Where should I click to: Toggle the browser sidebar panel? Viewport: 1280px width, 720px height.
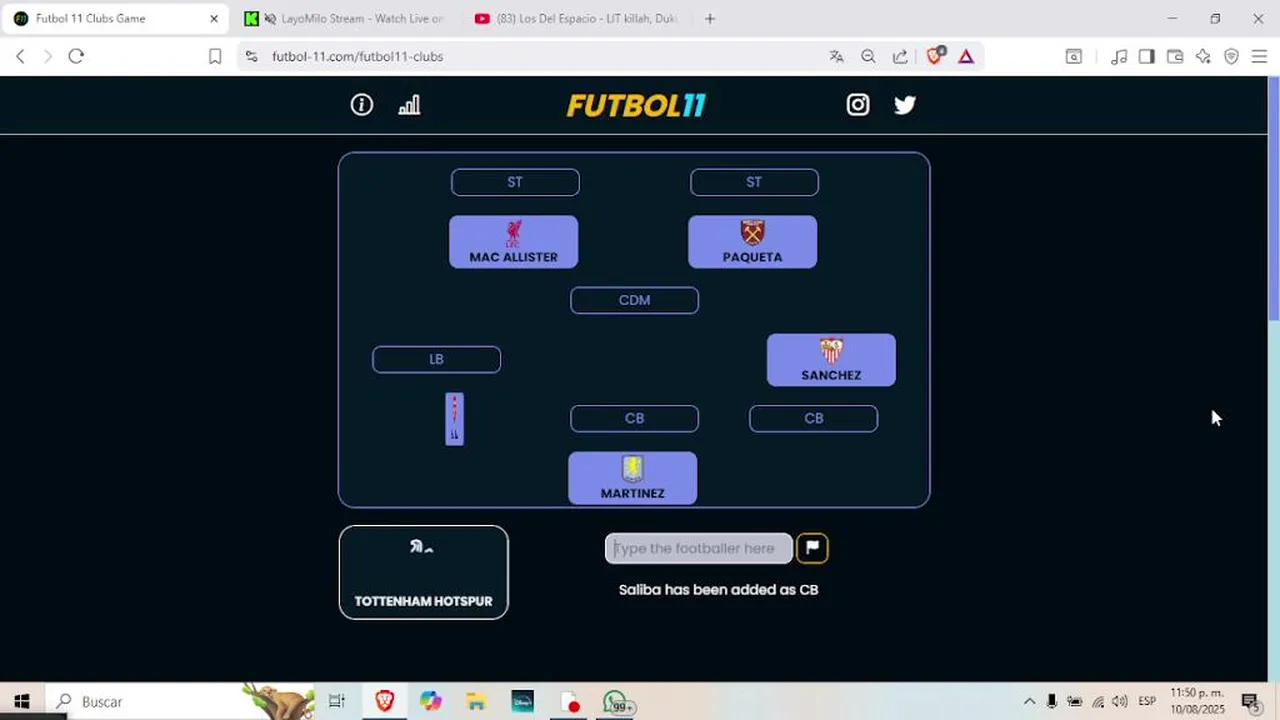(x=1147, y=56)
